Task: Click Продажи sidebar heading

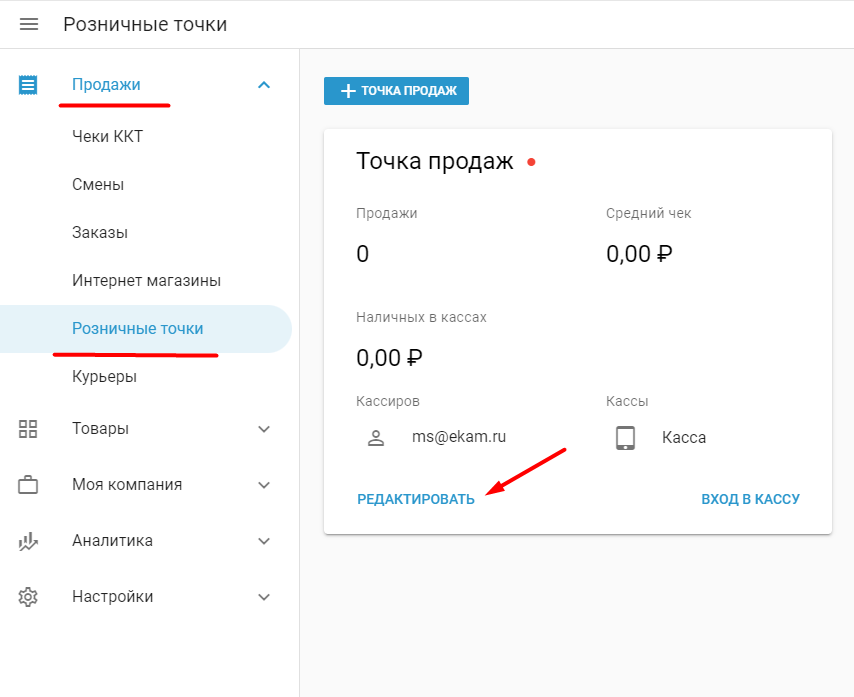Action: click(x=106, y=84)
